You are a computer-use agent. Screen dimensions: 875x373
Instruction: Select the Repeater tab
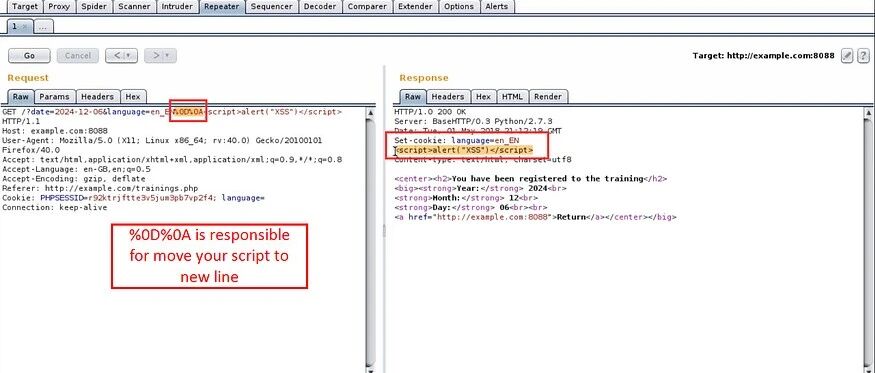pyautogui.click(x=222, y=7)
